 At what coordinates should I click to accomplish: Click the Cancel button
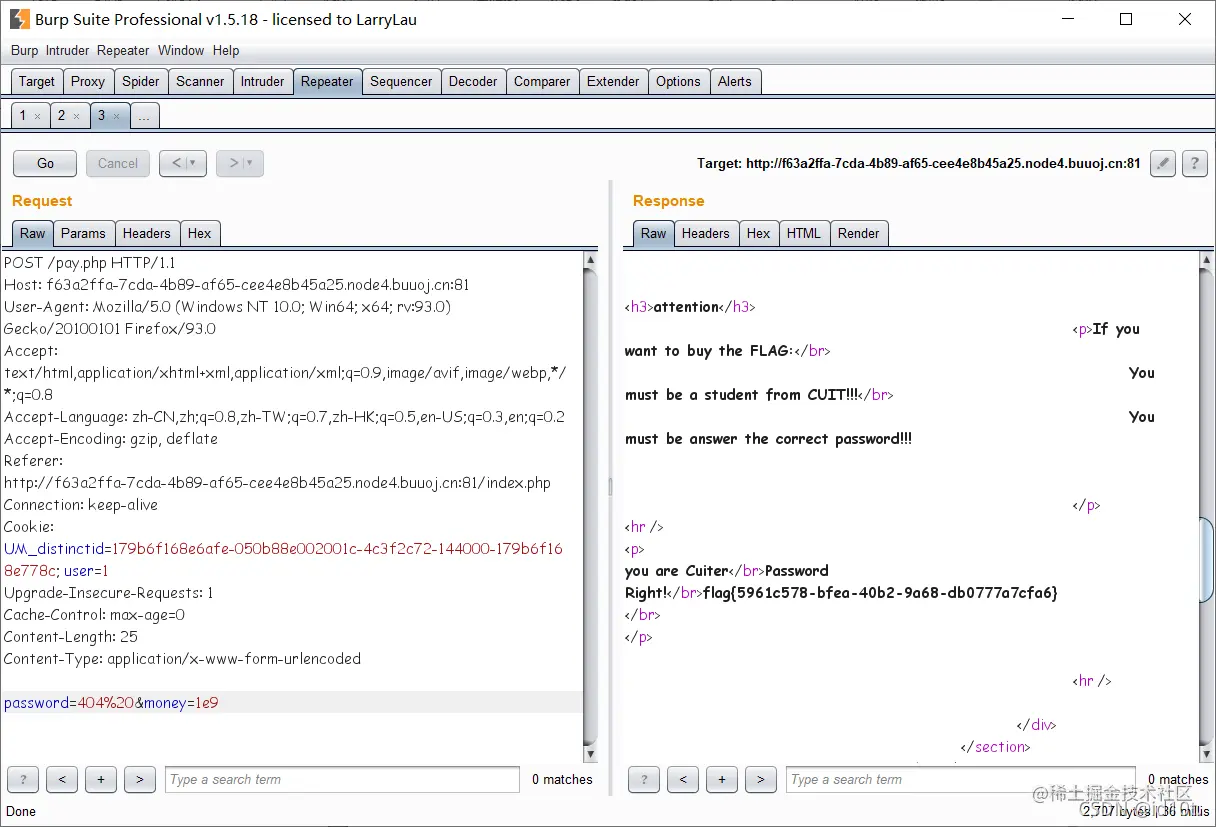tap(118, 163)
